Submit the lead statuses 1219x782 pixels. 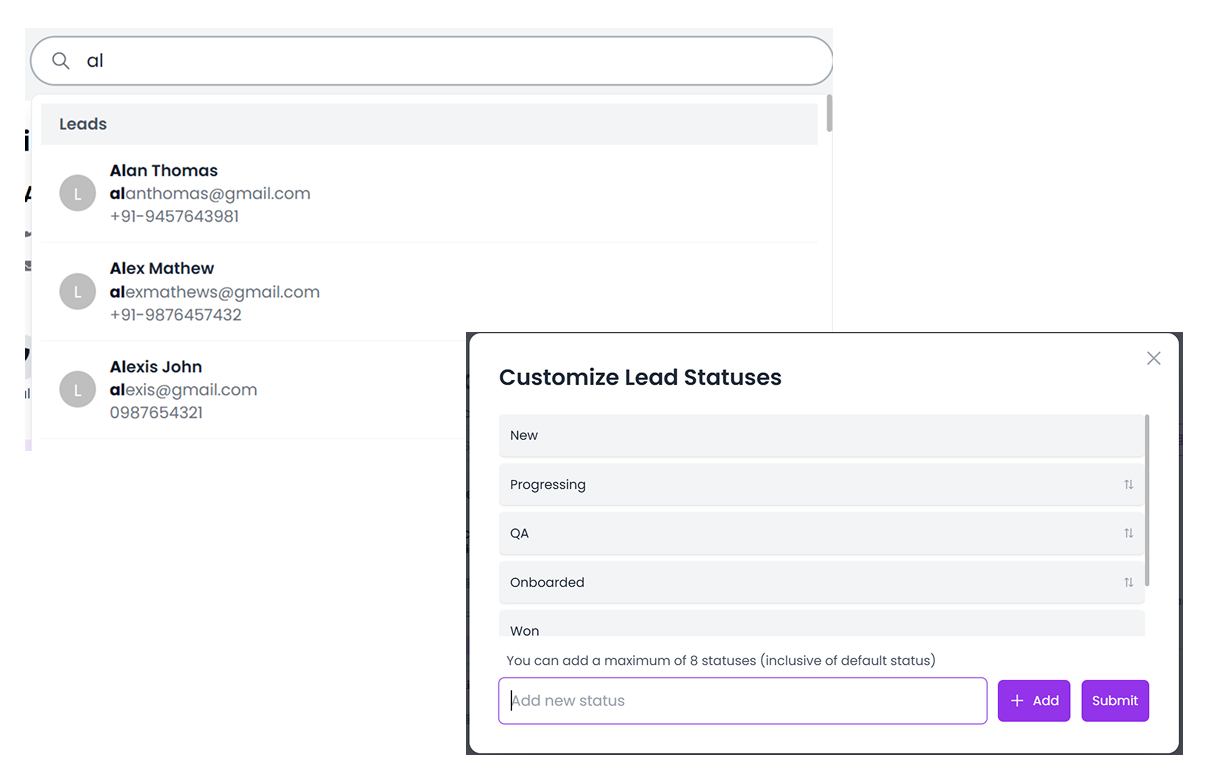[x=1115, y=701]
